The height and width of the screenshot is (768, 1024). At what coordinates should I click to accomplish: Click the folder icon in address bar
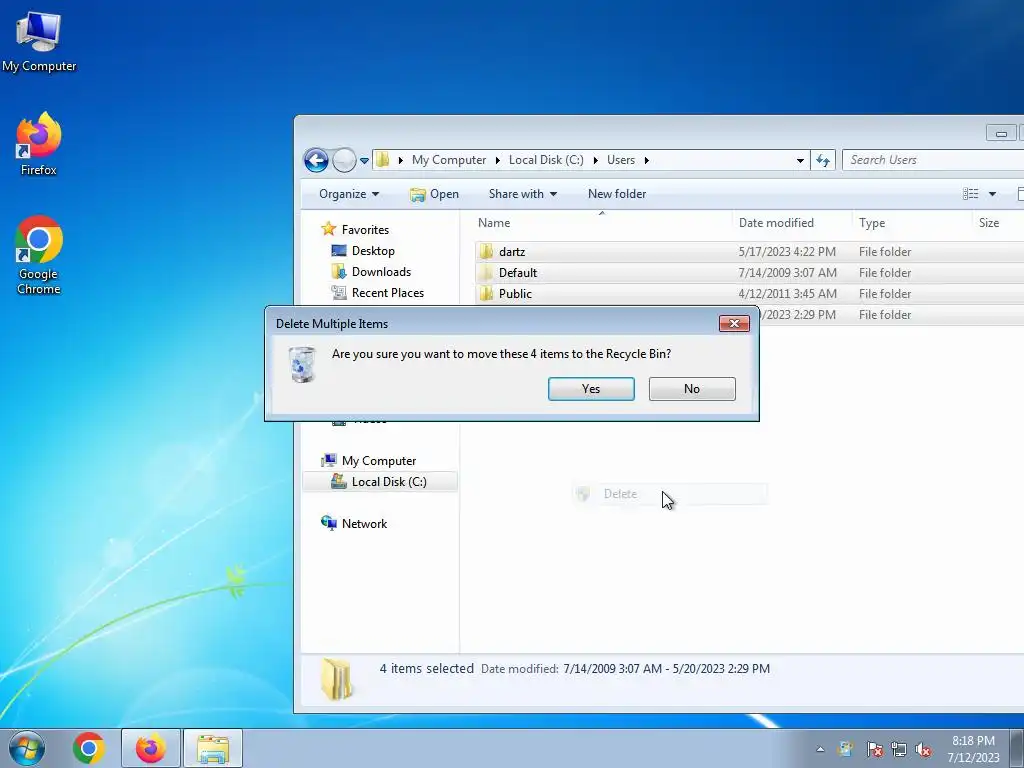point(383,160)
